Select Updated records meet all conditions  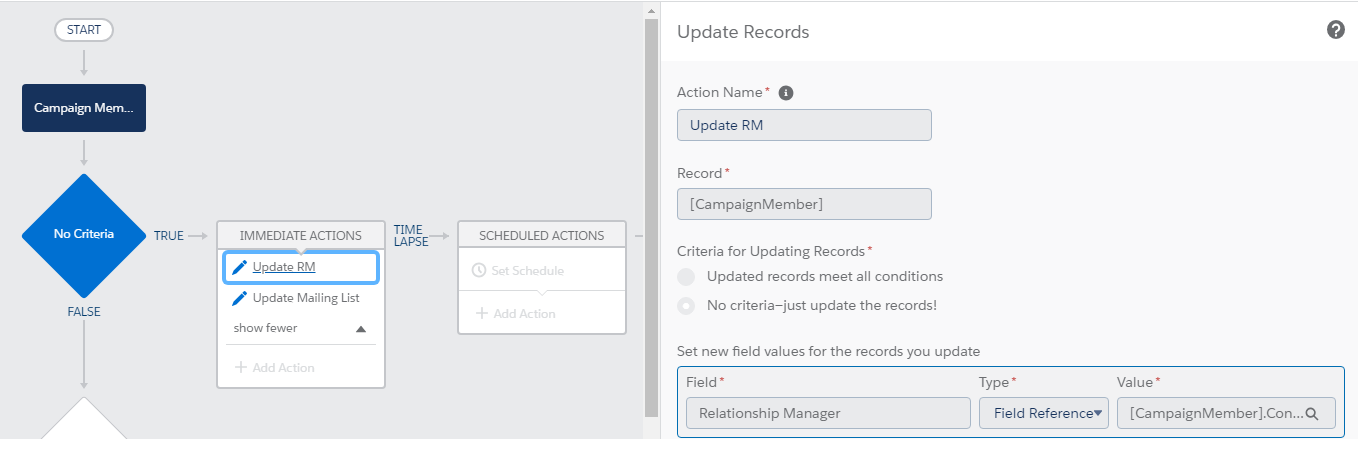click(686, 277)
